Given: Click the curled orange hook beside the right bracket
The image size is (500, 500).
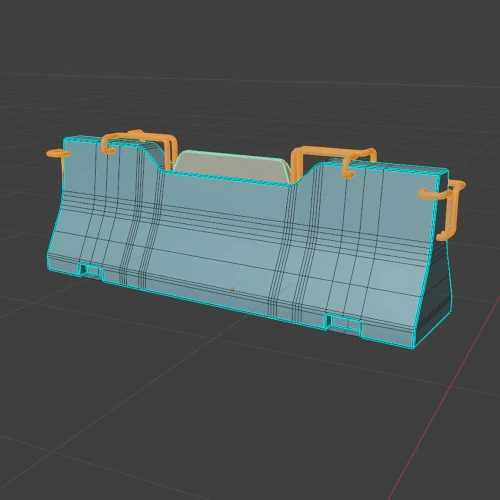Looking at the screenshot, I should (348, 169).
